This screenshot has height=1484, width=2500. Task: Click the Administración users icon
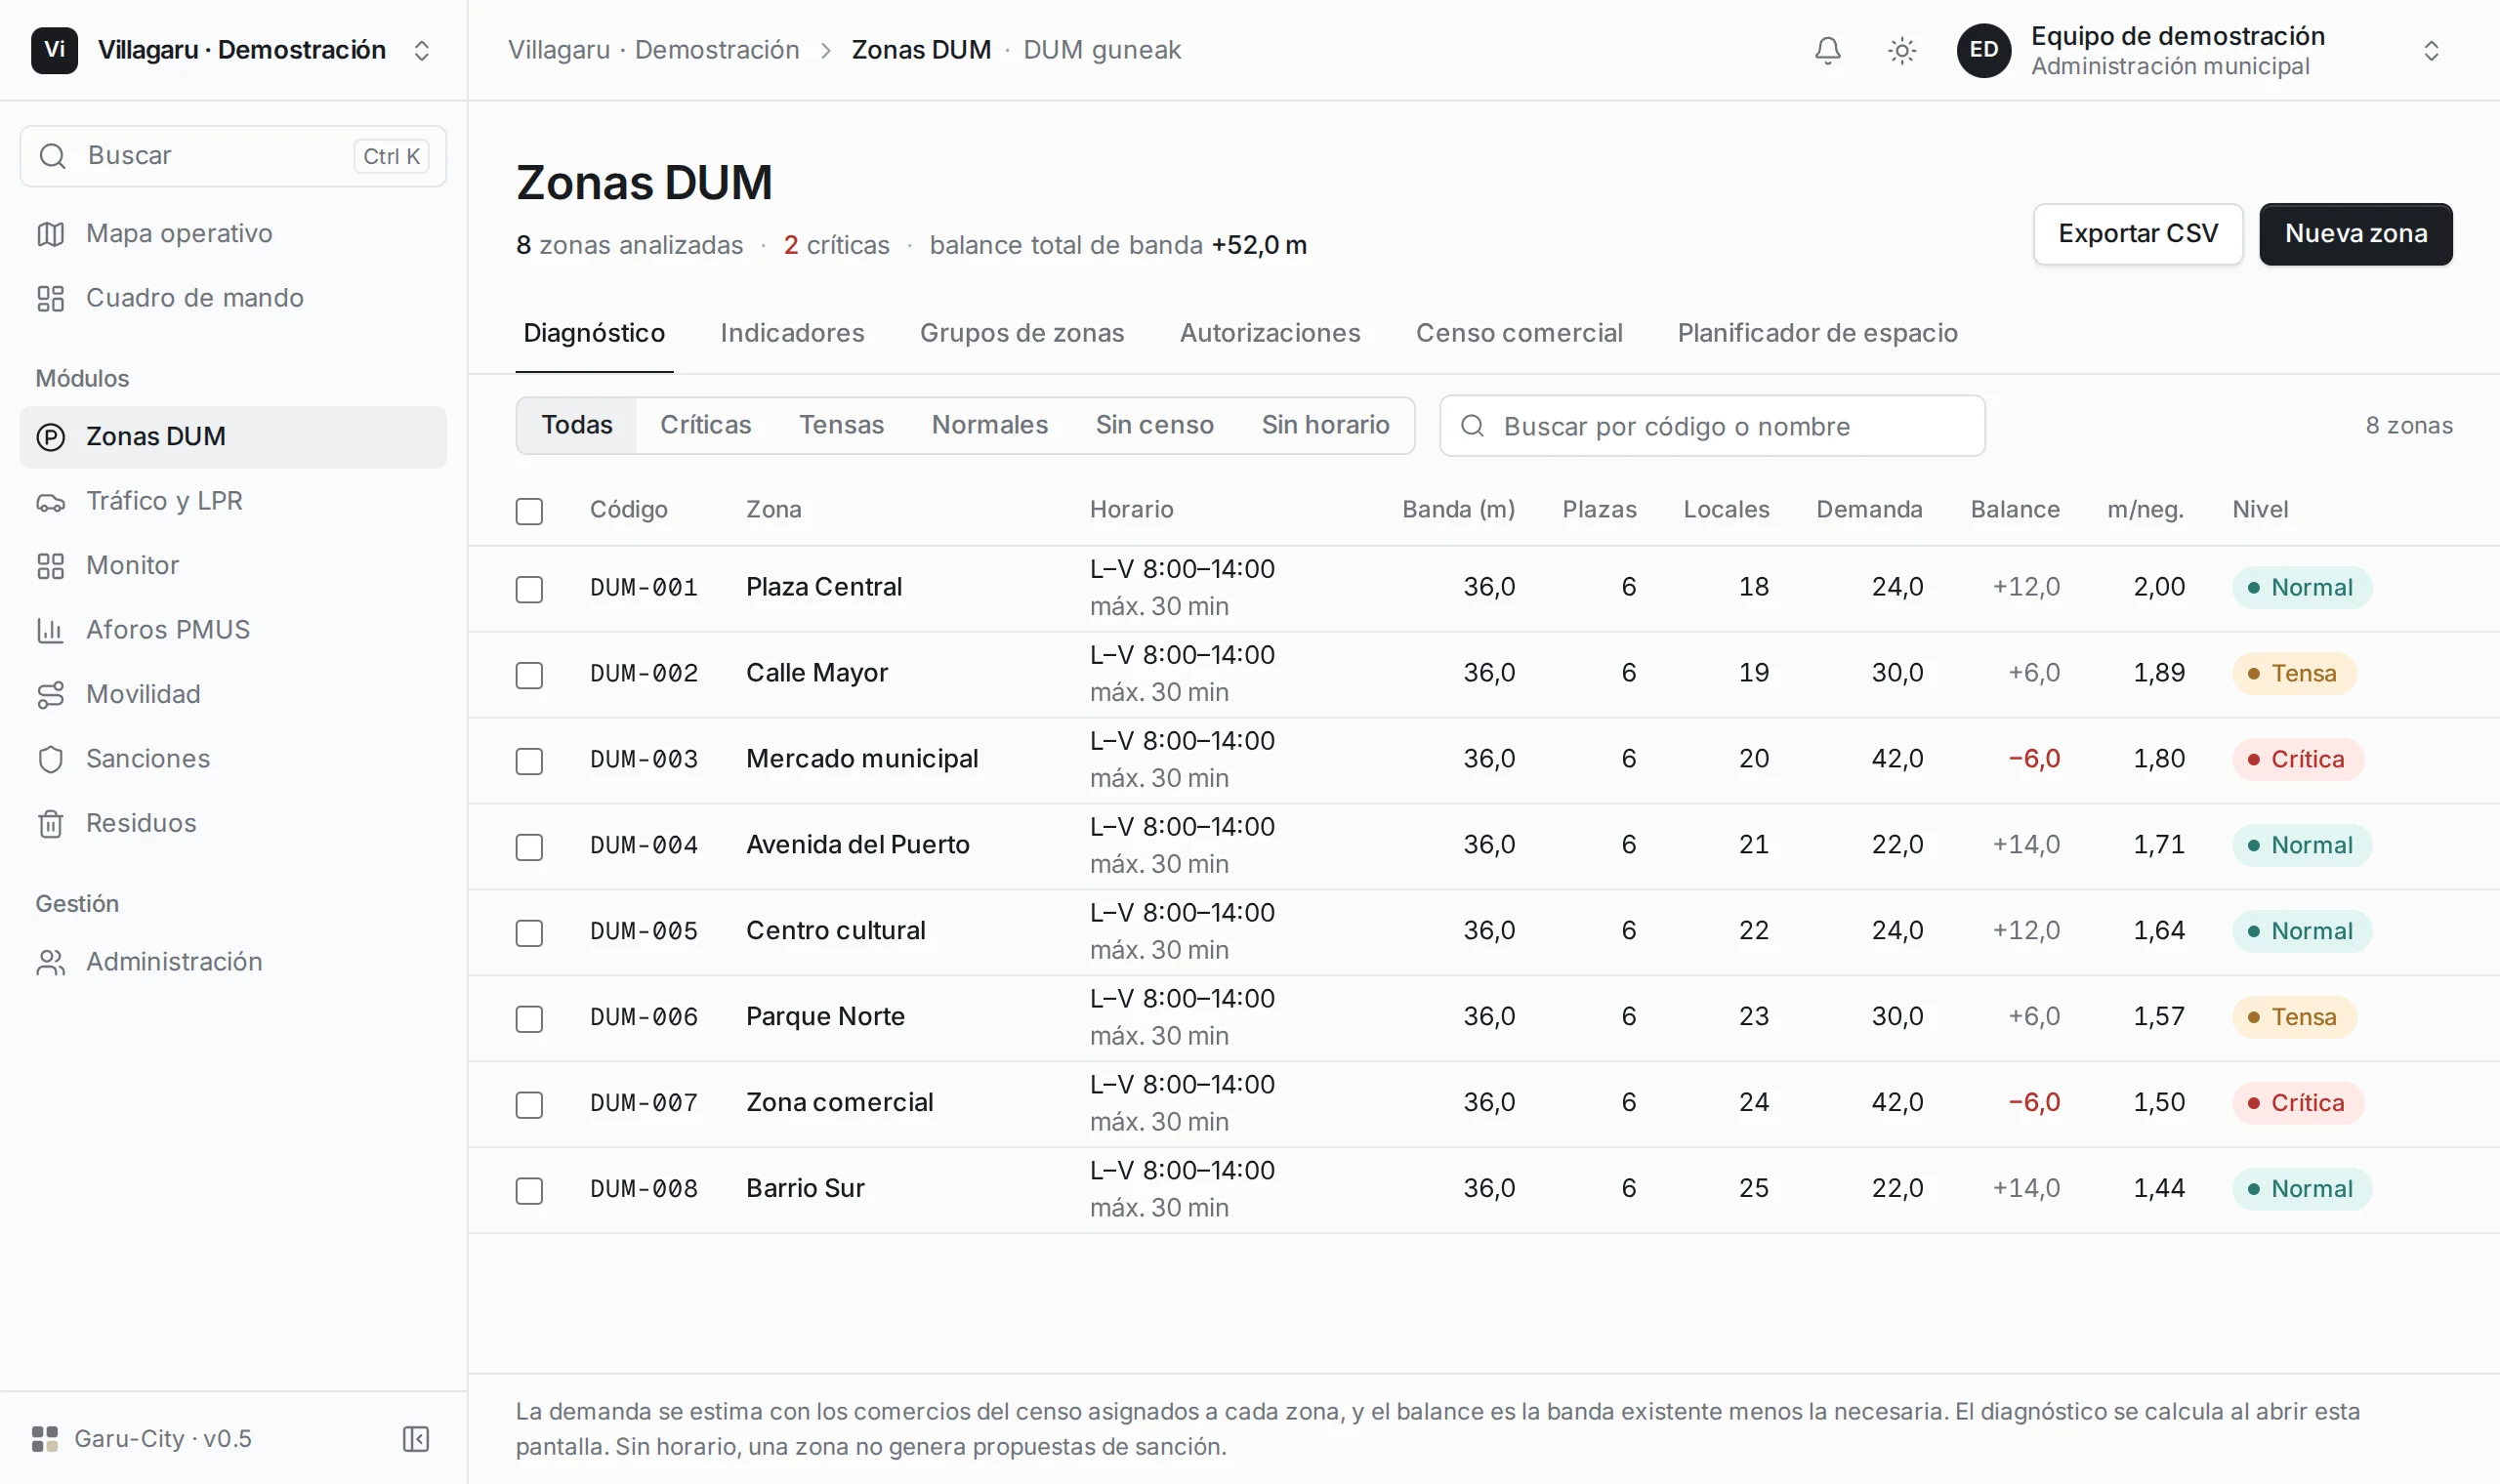pyautogui.click(x=51, y=962)
